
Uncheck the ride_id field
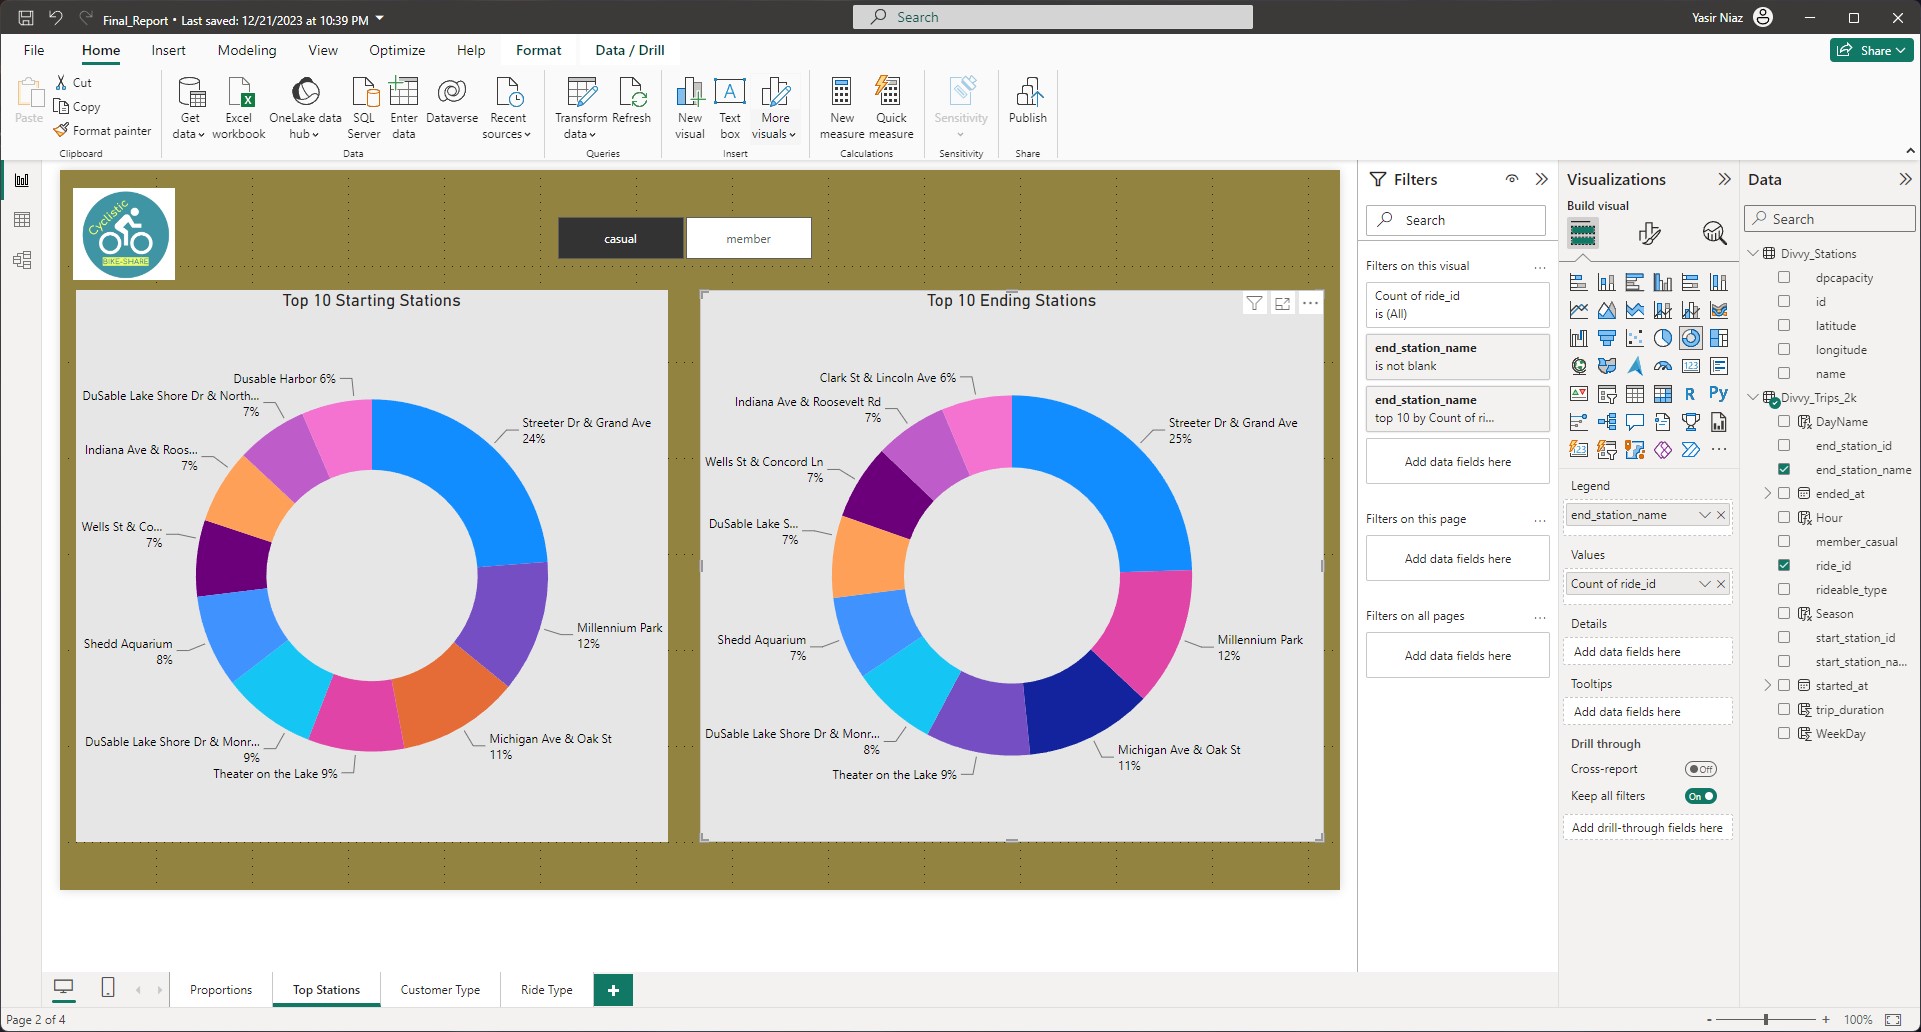[1784, 565]
